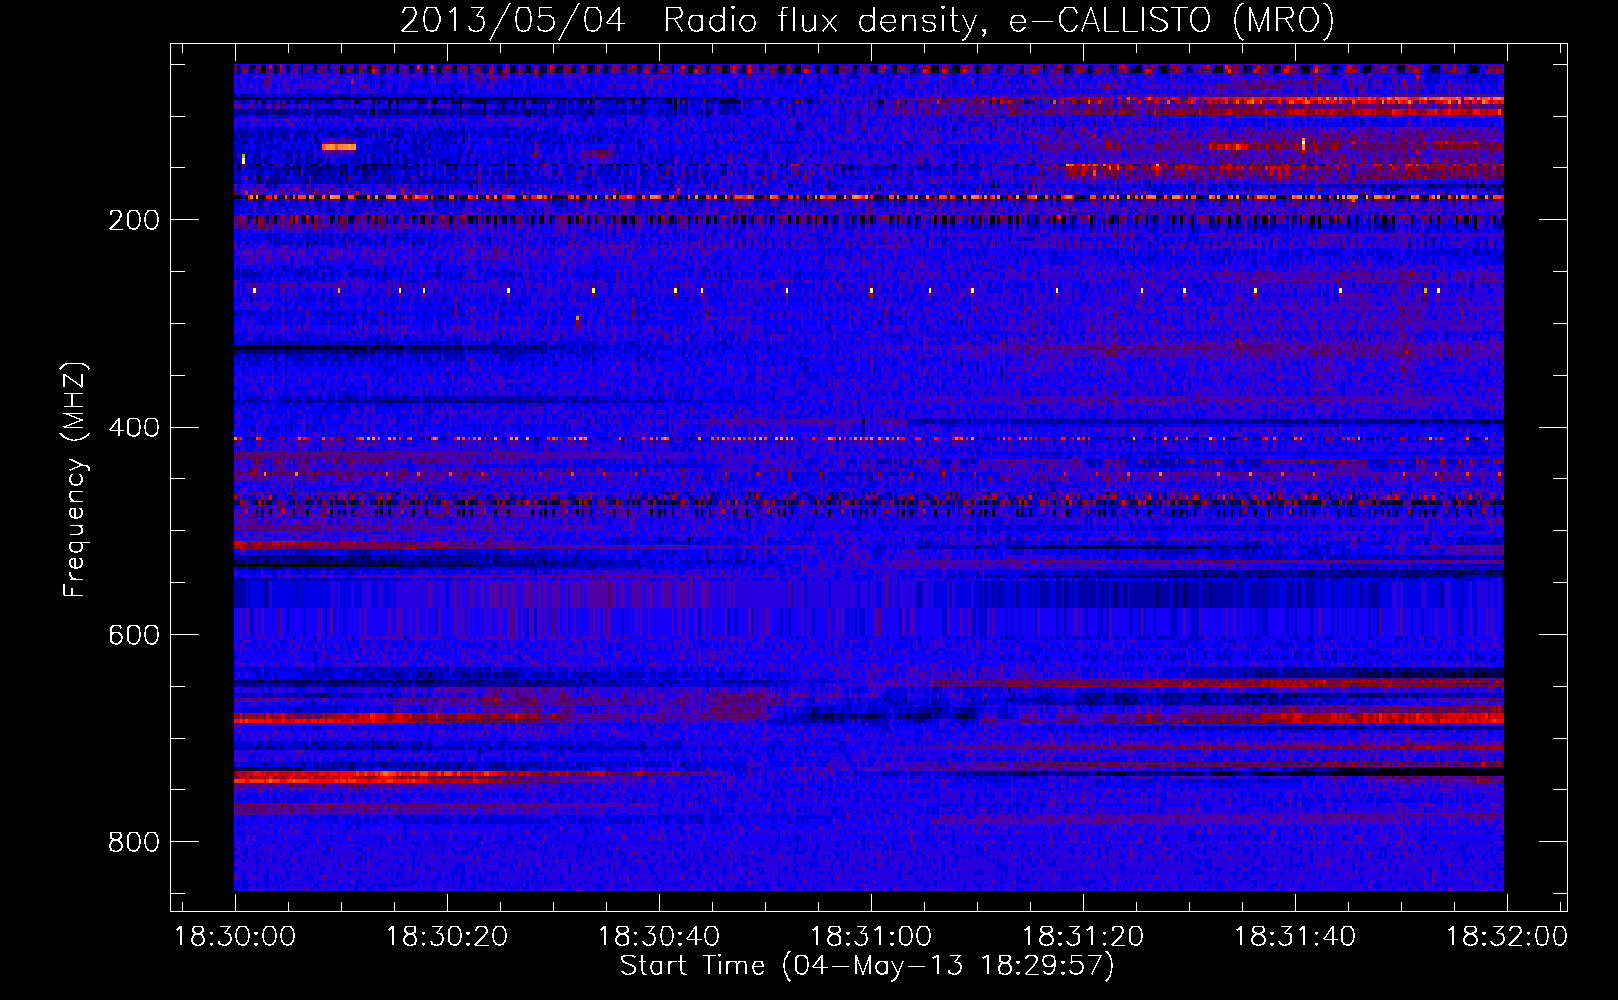The height and width of the screenshot is (1000, 1618).
Task: Click the 18:30:00 time tick label
Action: click(x=235, y=937)
